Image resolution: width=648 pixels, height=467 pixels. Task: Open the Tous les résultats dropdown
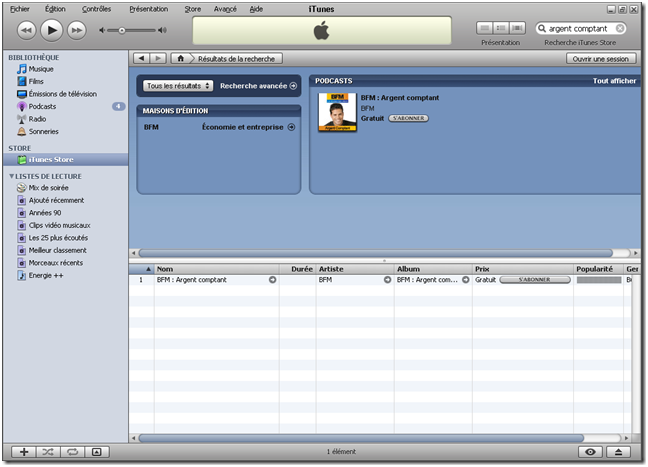point(178,86)
